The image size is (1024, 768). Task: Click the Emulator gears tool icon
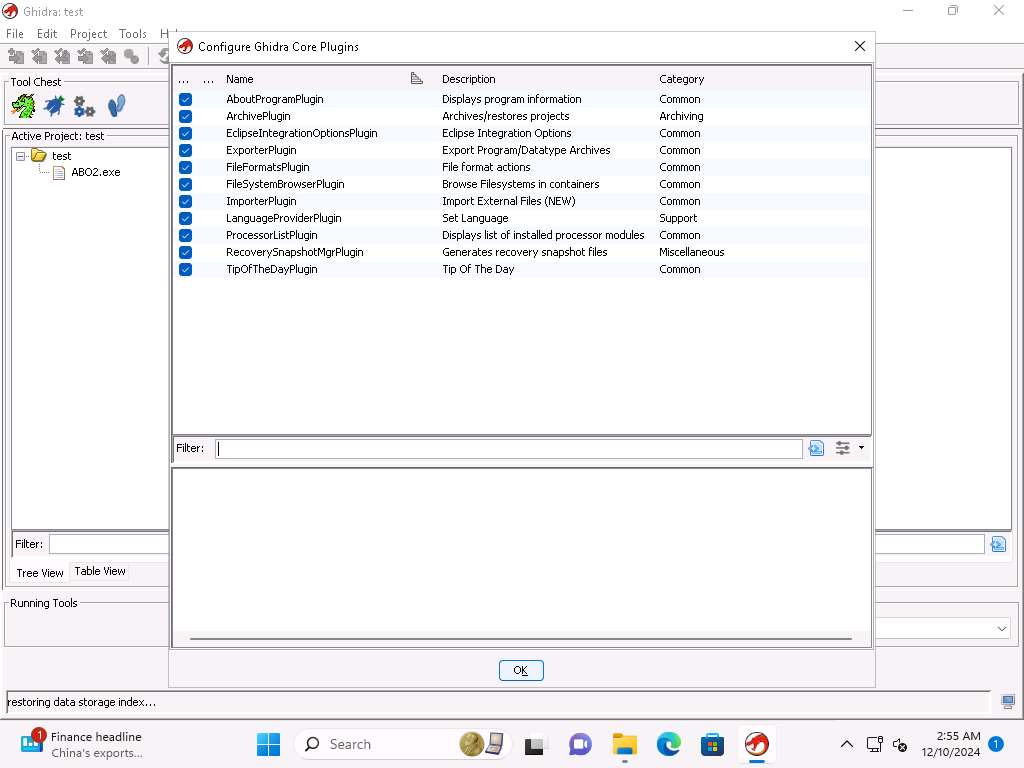click(85, 106)
